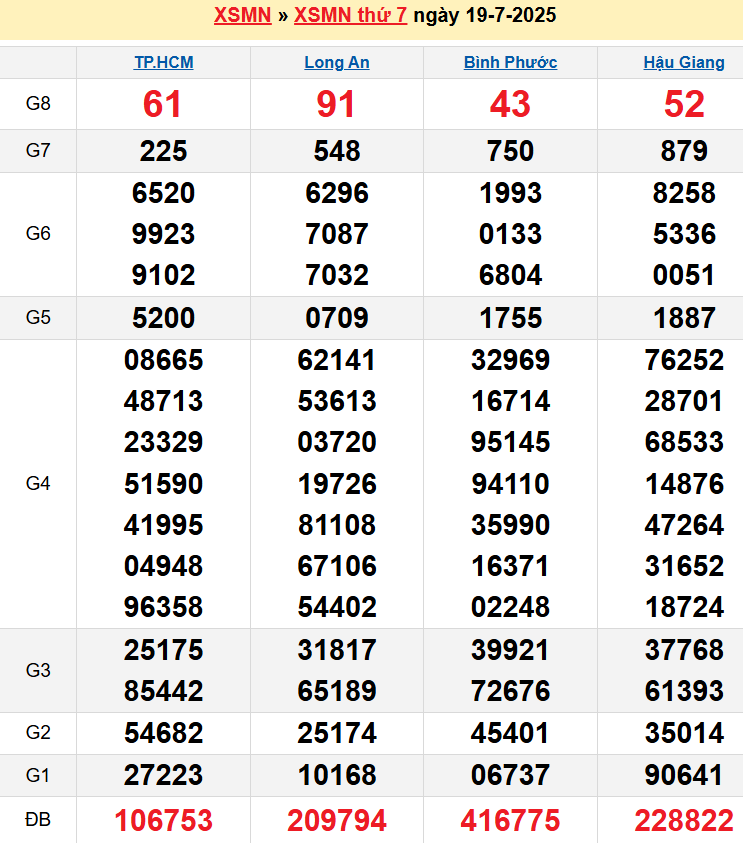
Task: Select G4 number 62141
Action: coord(337,360)
